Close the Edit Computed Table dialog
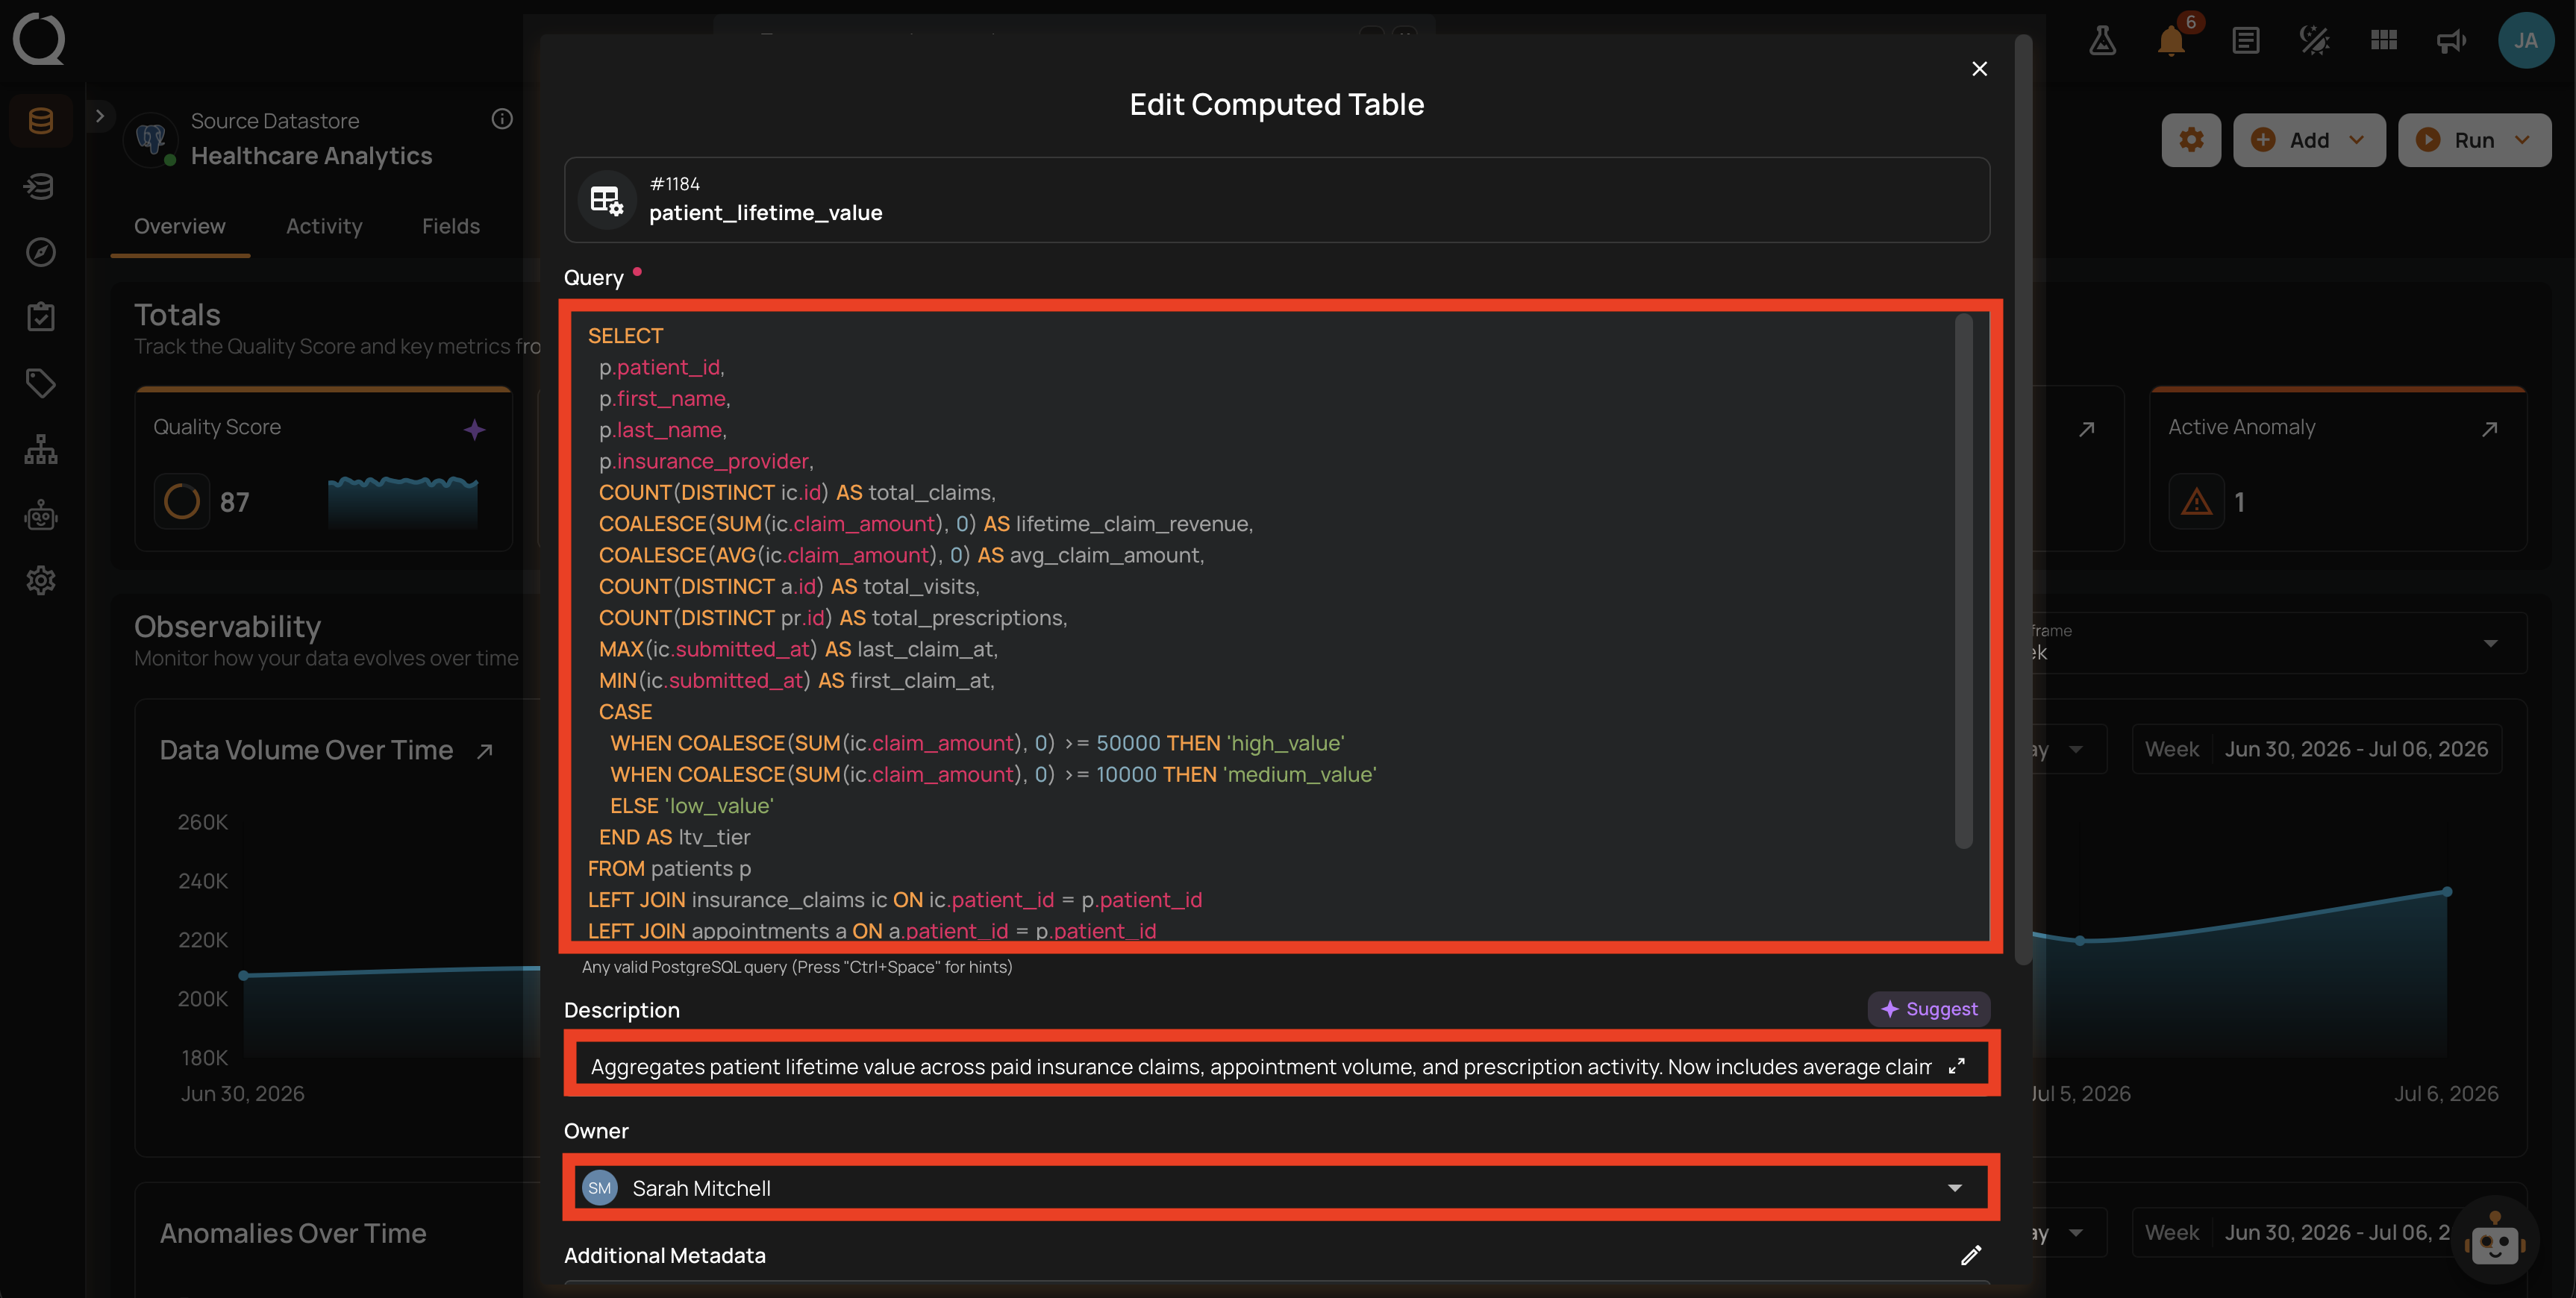The image size is (2576, 1298). 1979,68
